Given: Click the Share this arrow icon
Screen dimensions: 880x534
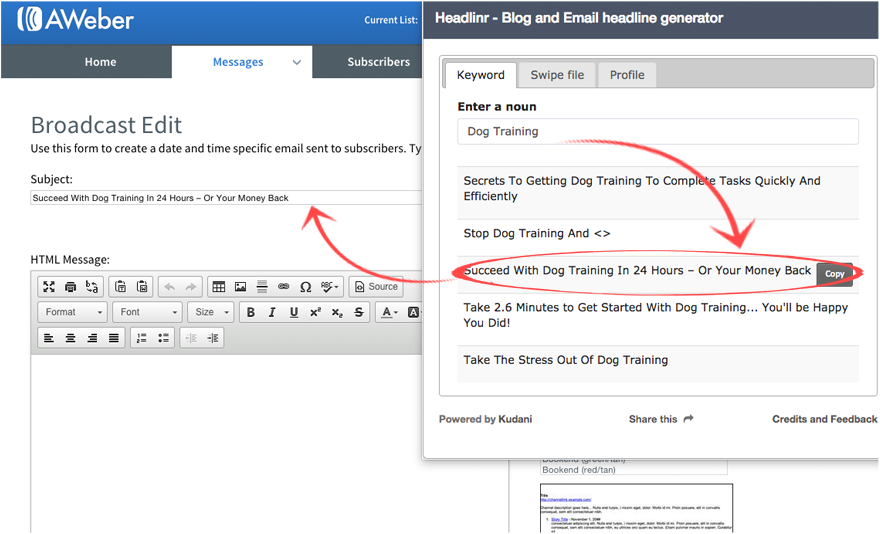Looking at the screenshot, I should point(689,418).
